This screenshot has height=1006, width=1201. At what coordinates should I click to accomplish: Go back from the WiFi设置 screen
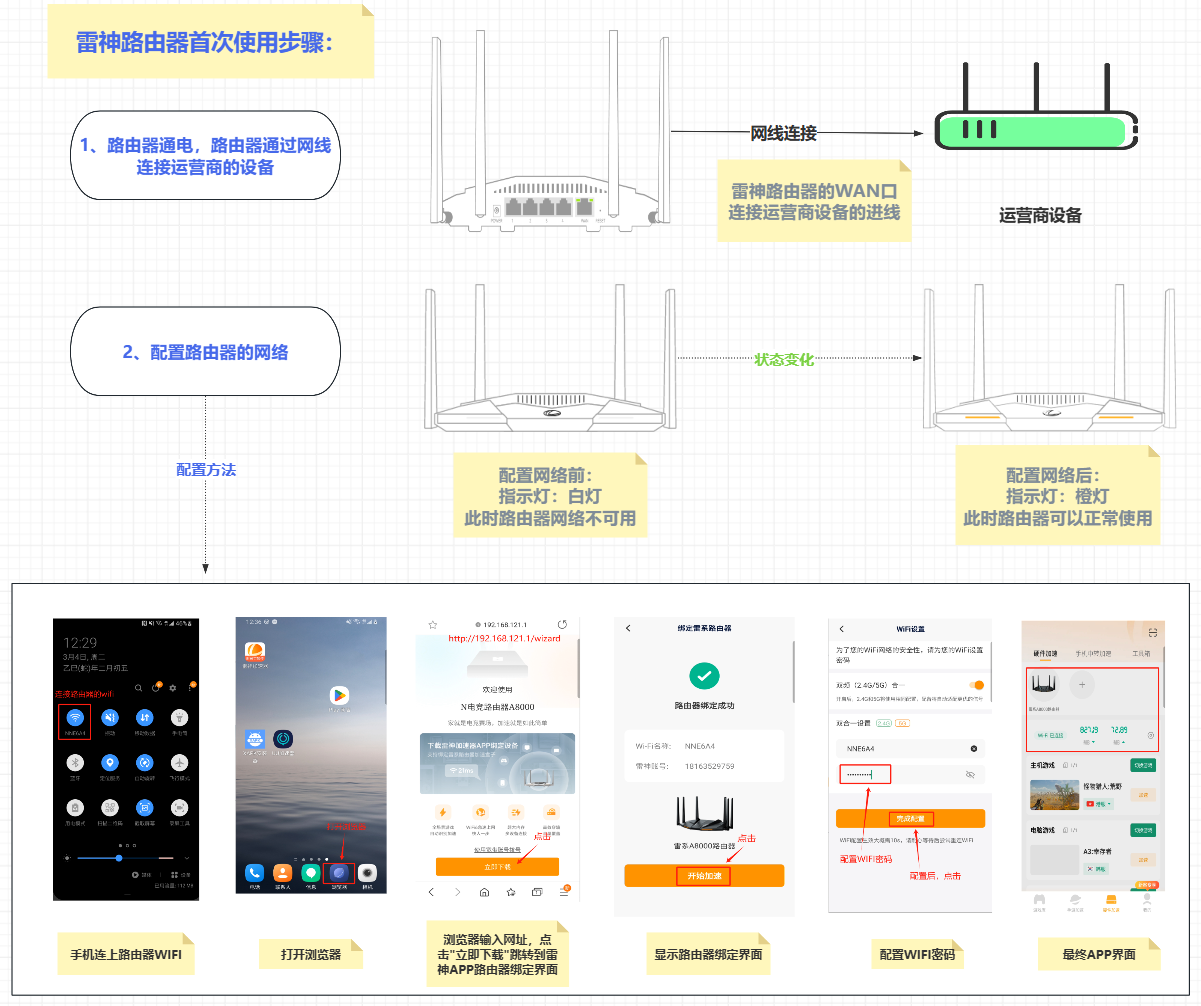pyautogui.click(x=842, y=629)
